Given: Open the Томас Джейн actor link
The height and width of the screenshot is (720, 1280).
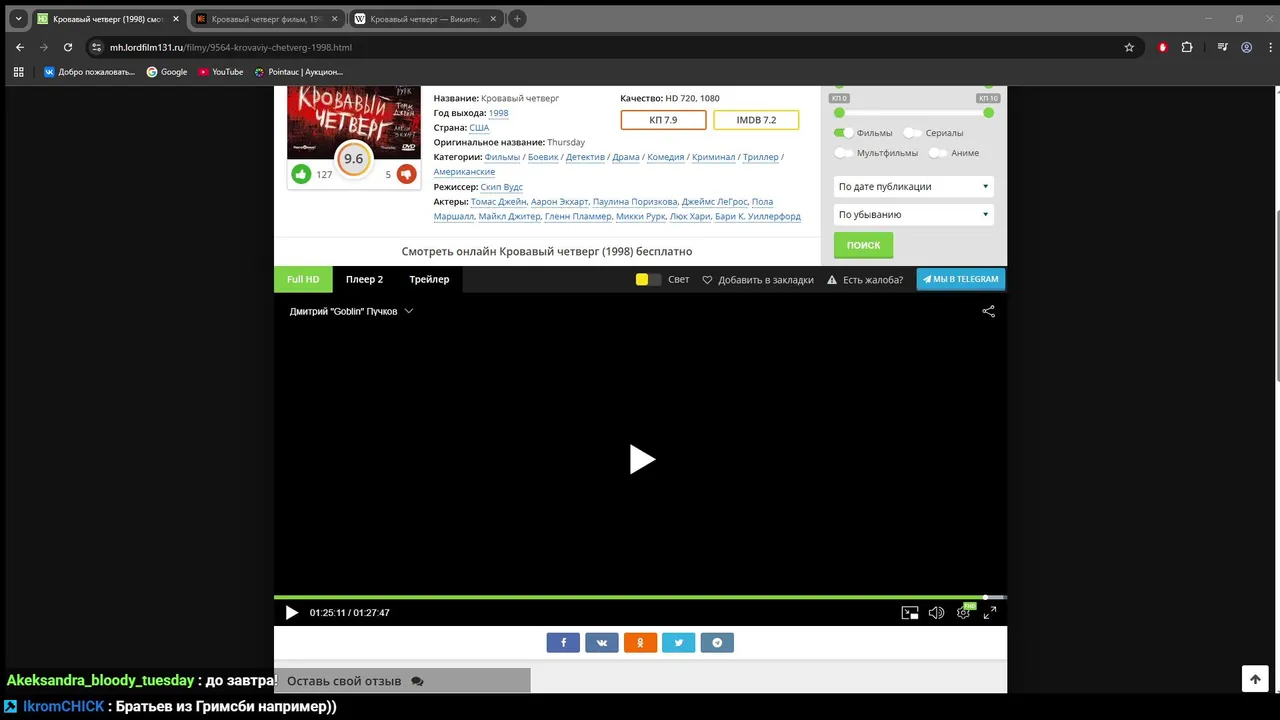Looking at the screenshot, I should (498, 202).
